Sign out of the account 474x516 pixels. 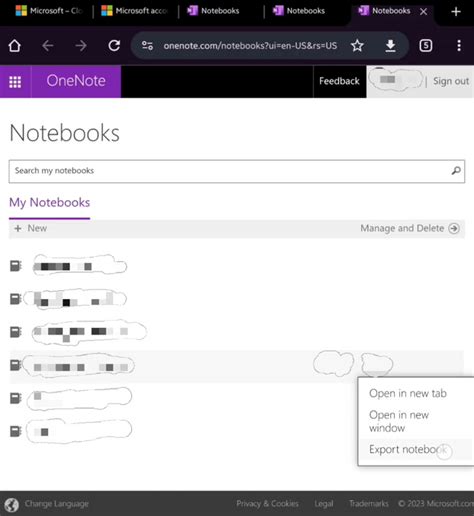pyautogui.click(x=451, y=81)
